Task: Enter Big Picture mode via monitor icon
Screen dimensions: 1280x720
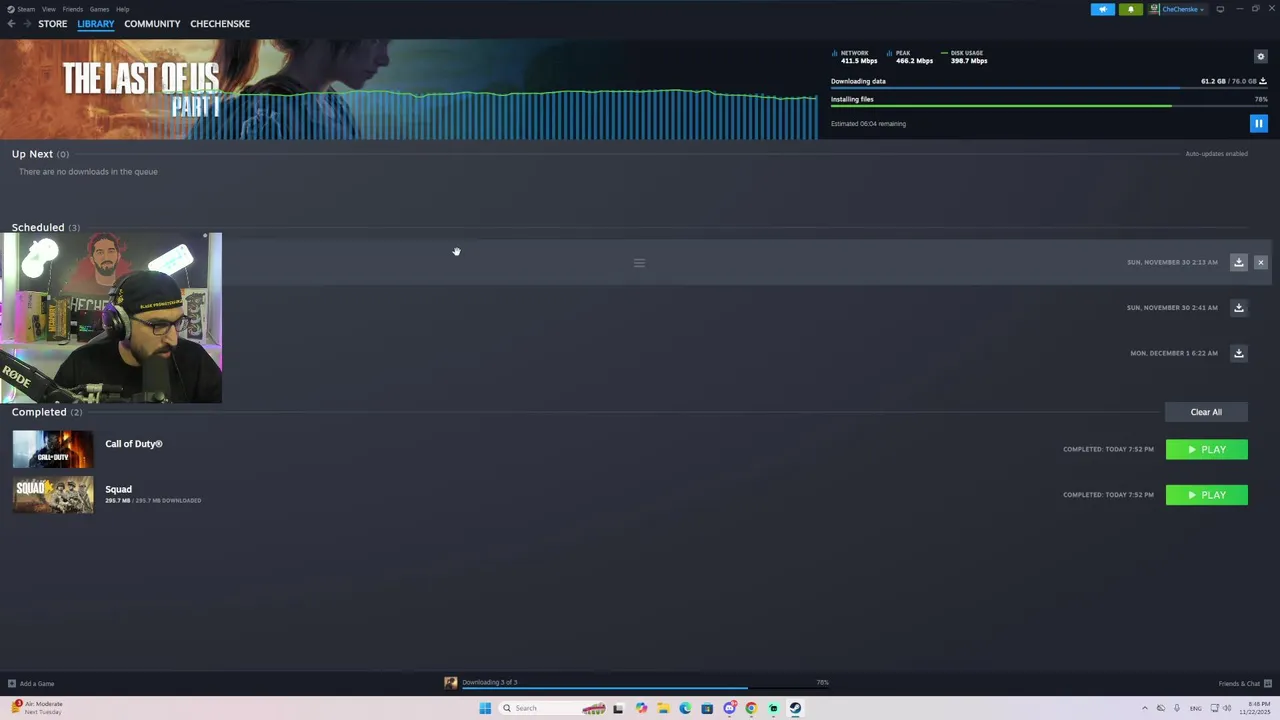Action: [x=1220, y=9]
